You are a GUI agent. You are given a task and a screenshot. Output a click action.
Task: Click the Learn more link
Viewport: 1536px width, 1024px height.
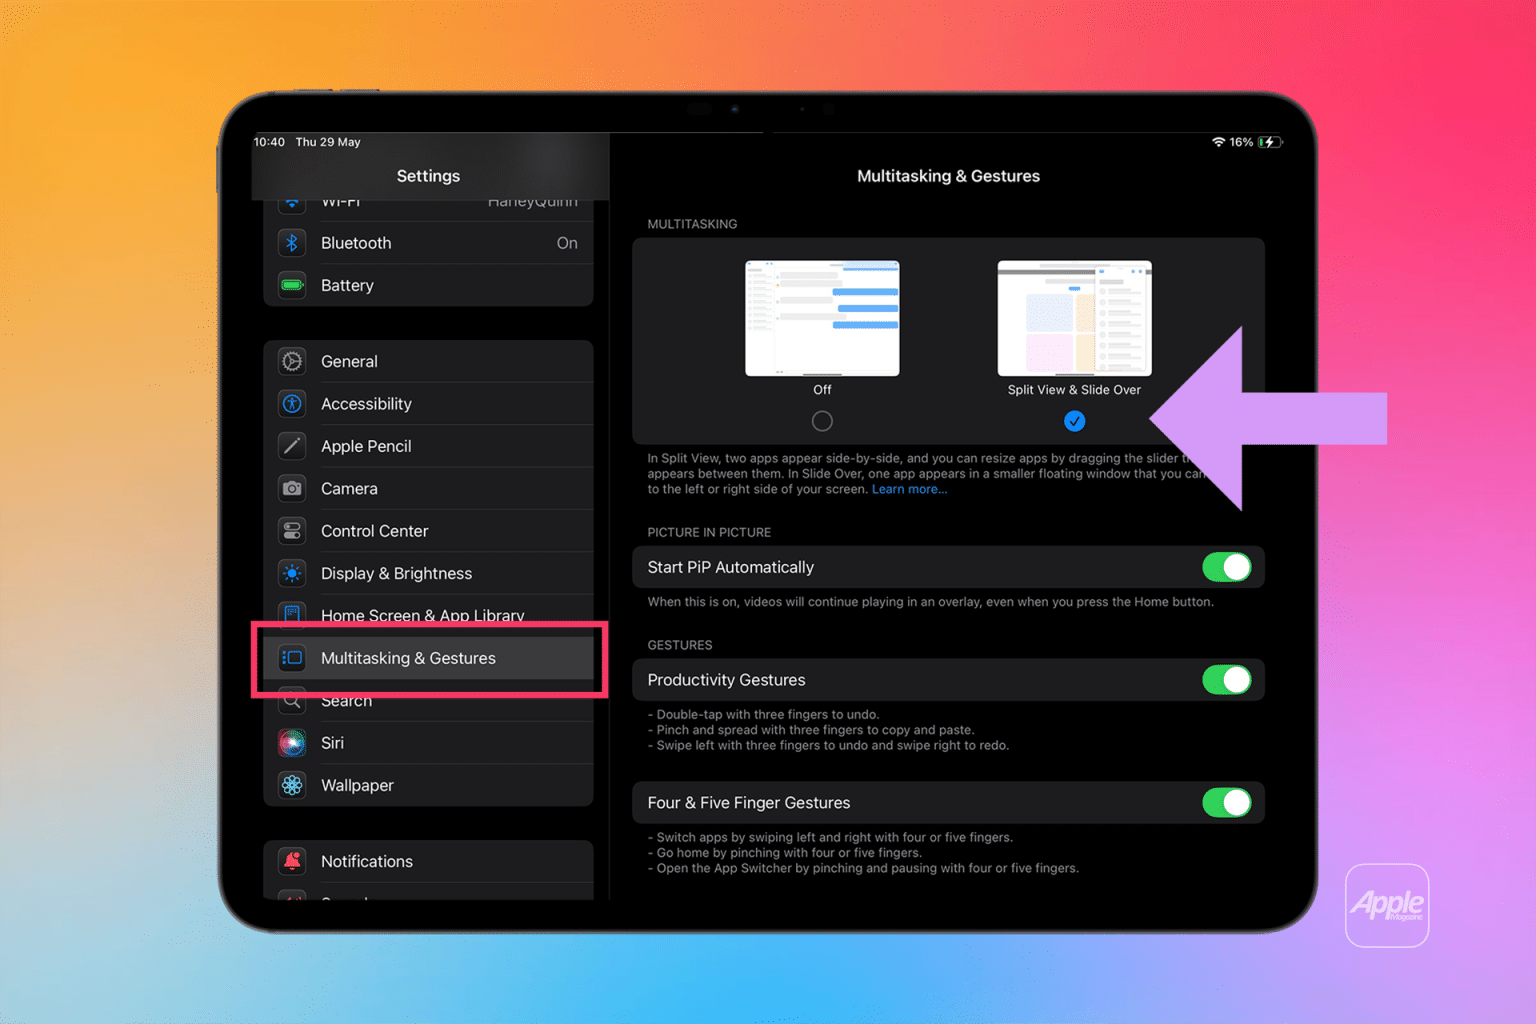(909, 489)
